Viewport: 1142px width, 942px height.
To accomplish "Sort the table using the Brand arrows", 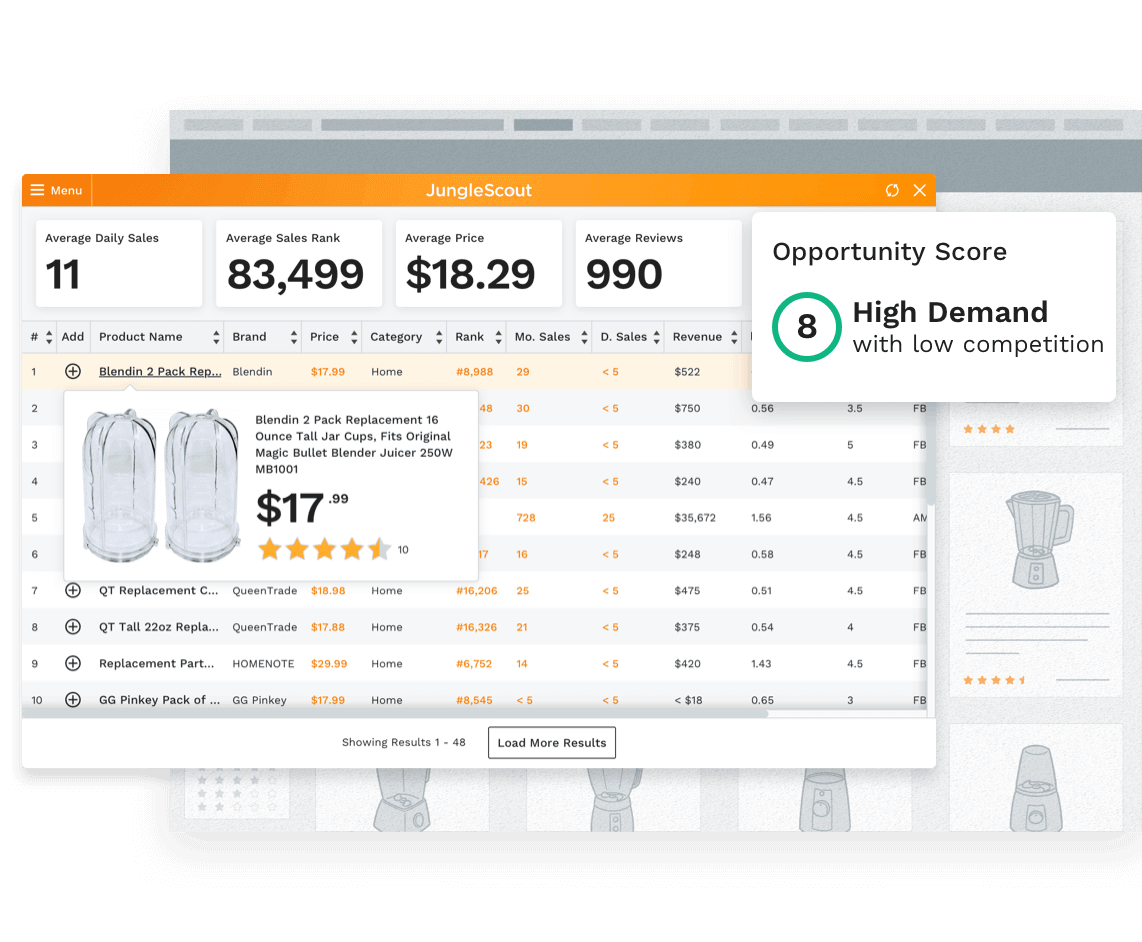I will tap(294, 337).
